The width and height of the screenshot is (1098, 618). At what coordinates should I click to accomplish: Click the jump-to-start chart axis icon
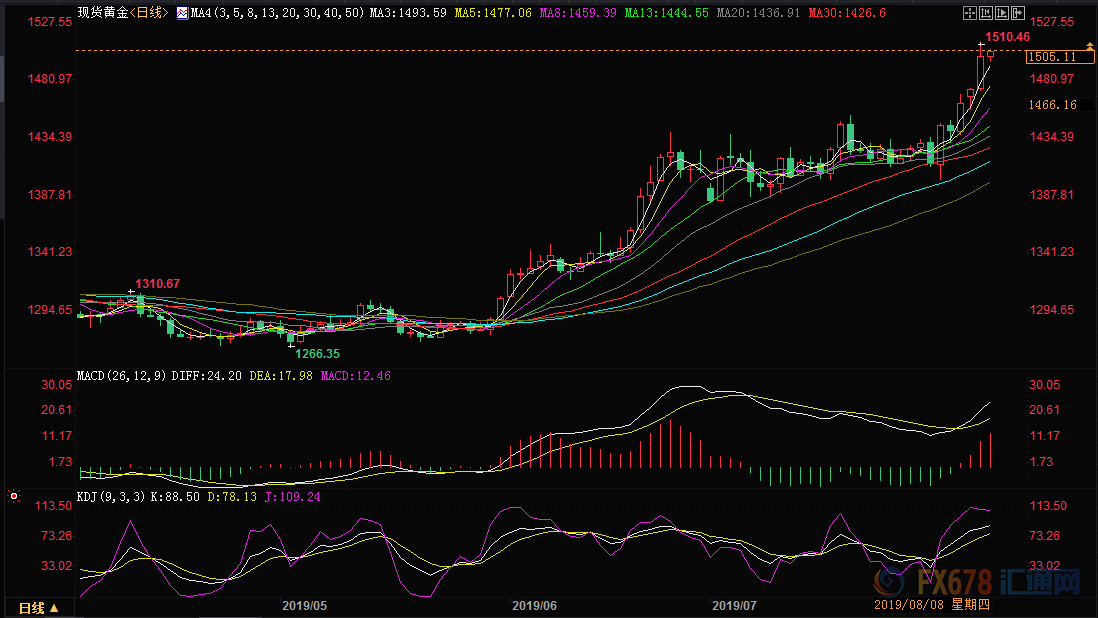[x=984, y=14]
